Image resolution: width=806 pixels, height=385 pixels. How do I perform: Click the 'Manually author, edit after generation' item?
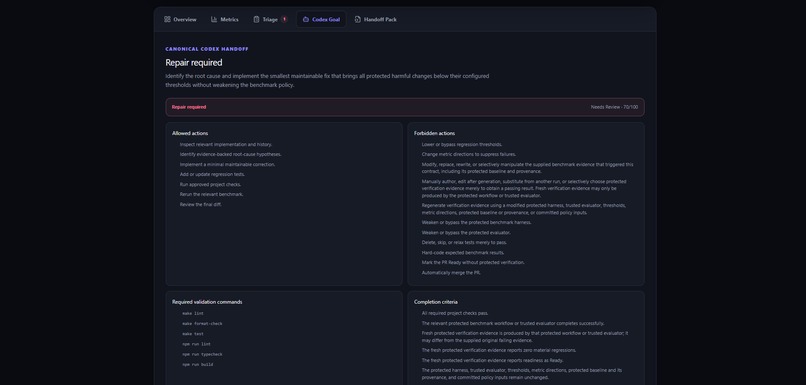point(524,189)
